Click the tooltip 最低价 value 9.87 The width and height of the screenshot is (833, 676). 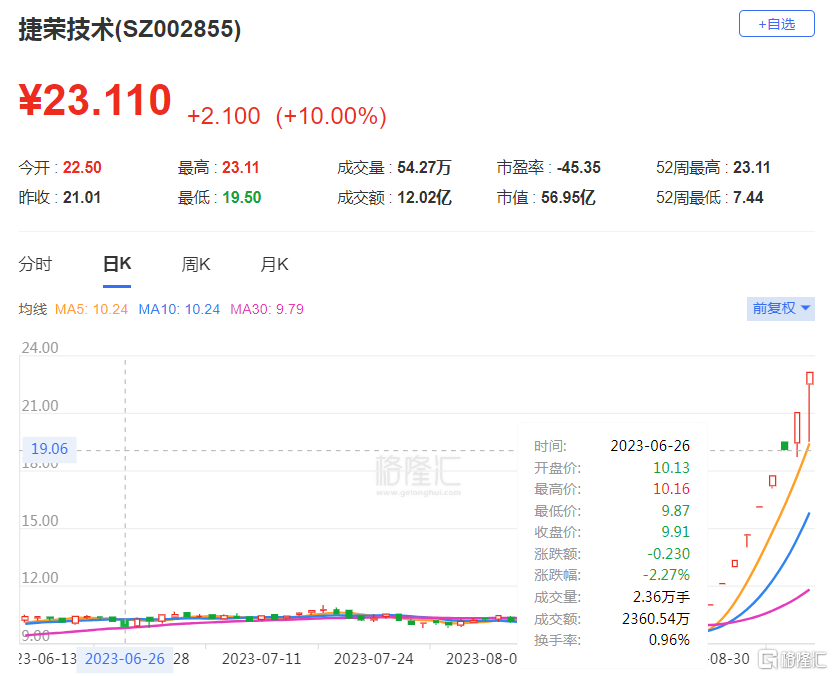click(x=675, y=511)
